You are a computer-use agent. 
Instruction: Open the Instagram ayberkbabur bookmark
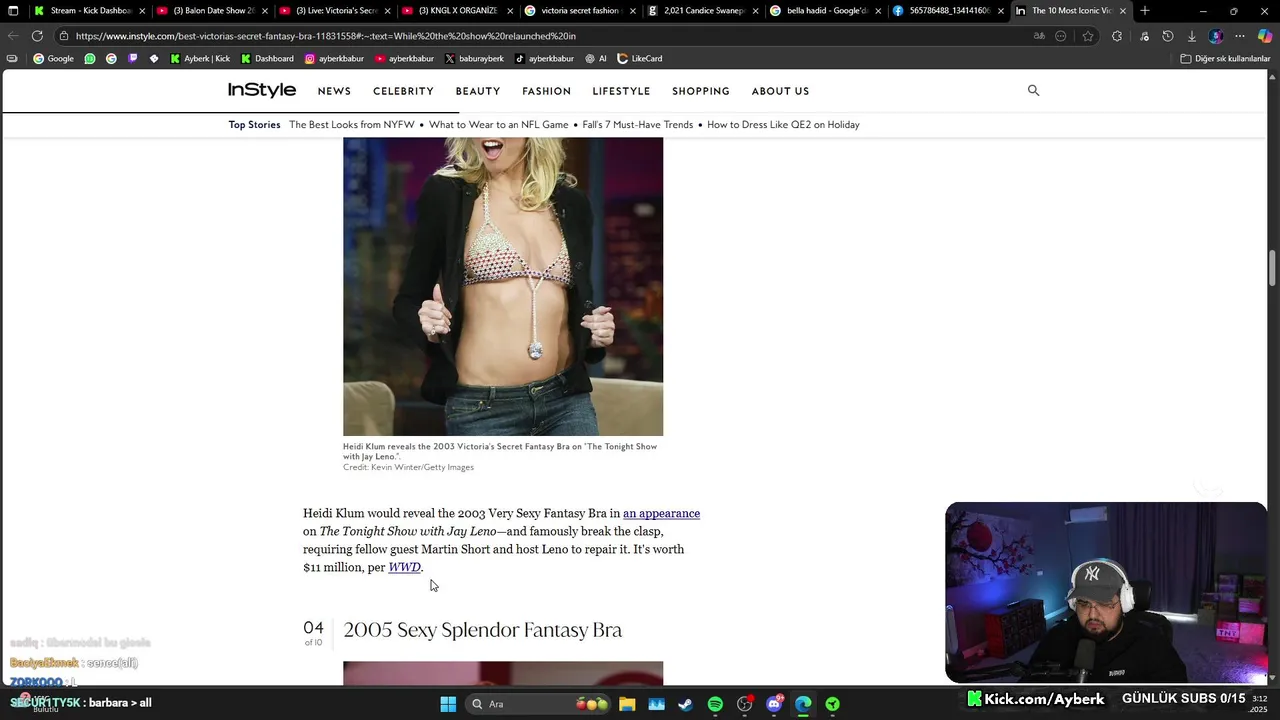click(334, 58)
